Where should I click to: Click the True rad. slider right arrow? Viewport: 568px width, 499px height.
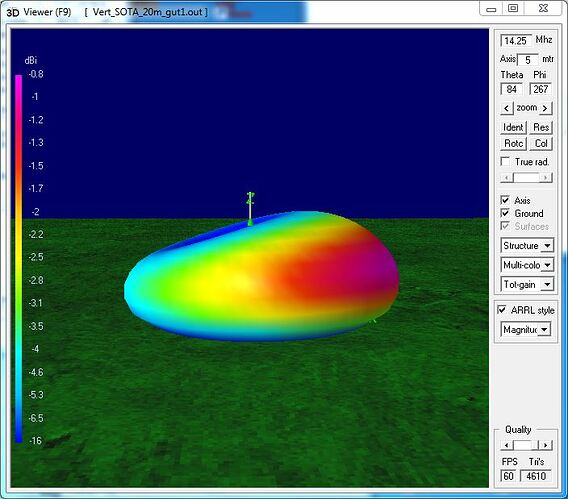(546, 177)
